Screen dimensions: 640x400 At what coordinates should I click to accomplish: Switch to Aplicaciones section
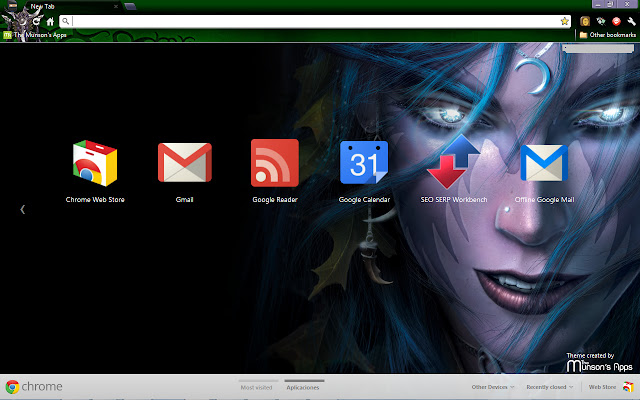point(303,387)
